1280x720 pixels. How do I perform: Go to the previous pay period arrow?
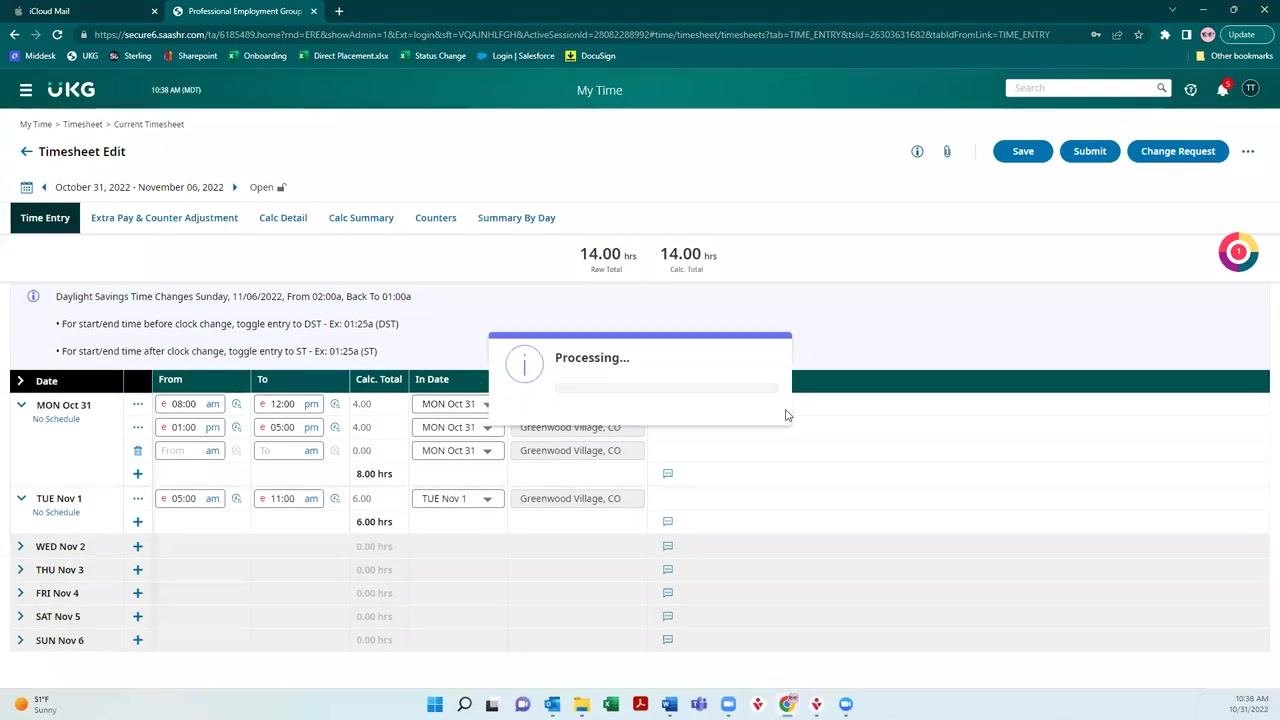click(44, 187)
